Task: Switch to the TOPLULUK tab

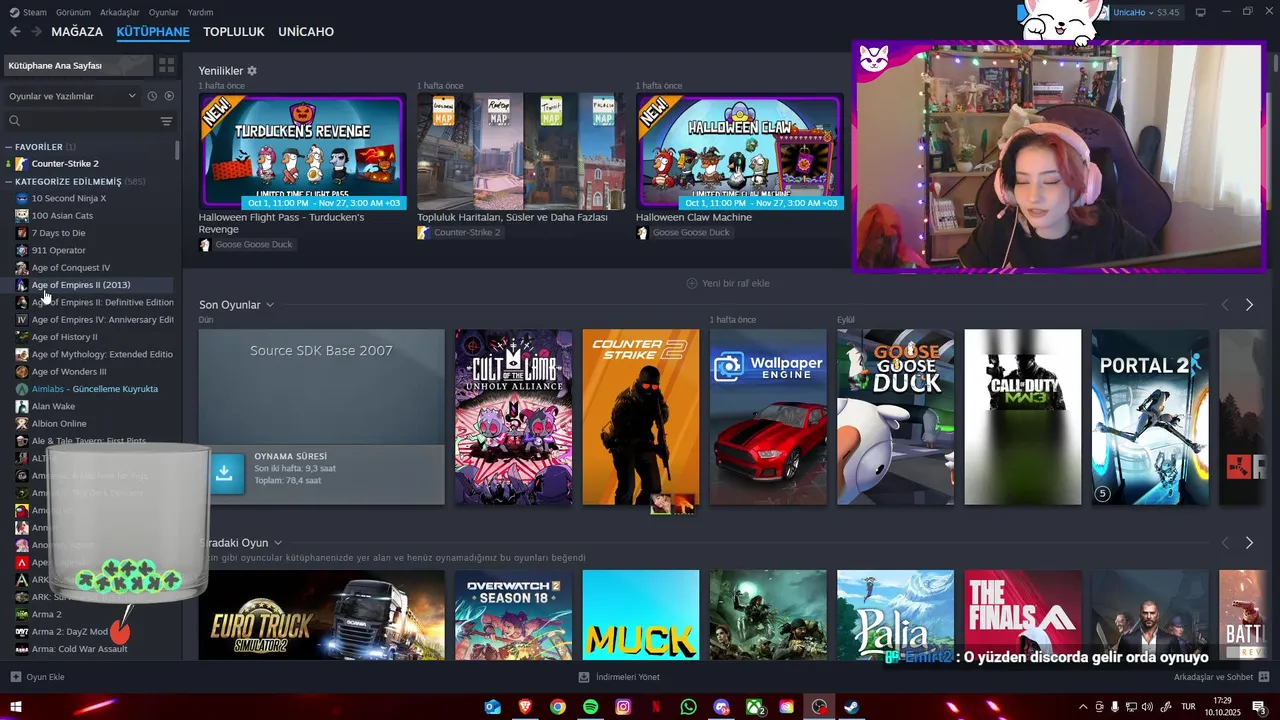Action: (x=234, y=32)
